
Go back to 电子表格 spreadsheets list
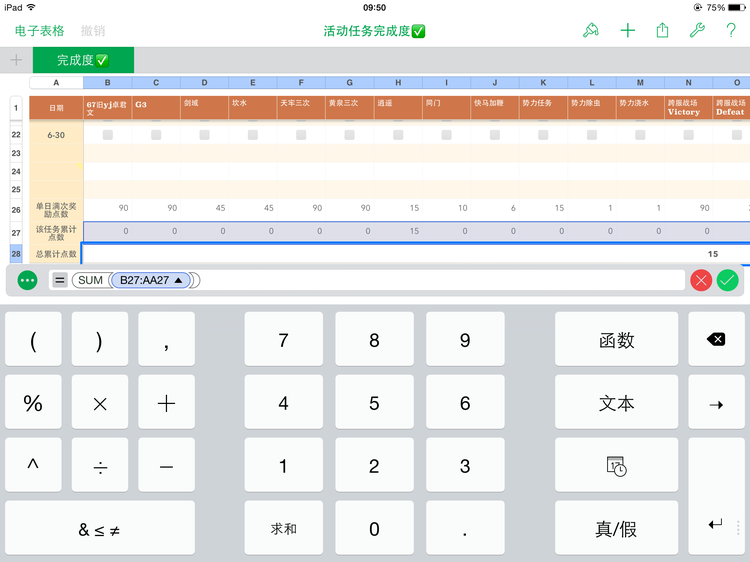coord(39,31)
